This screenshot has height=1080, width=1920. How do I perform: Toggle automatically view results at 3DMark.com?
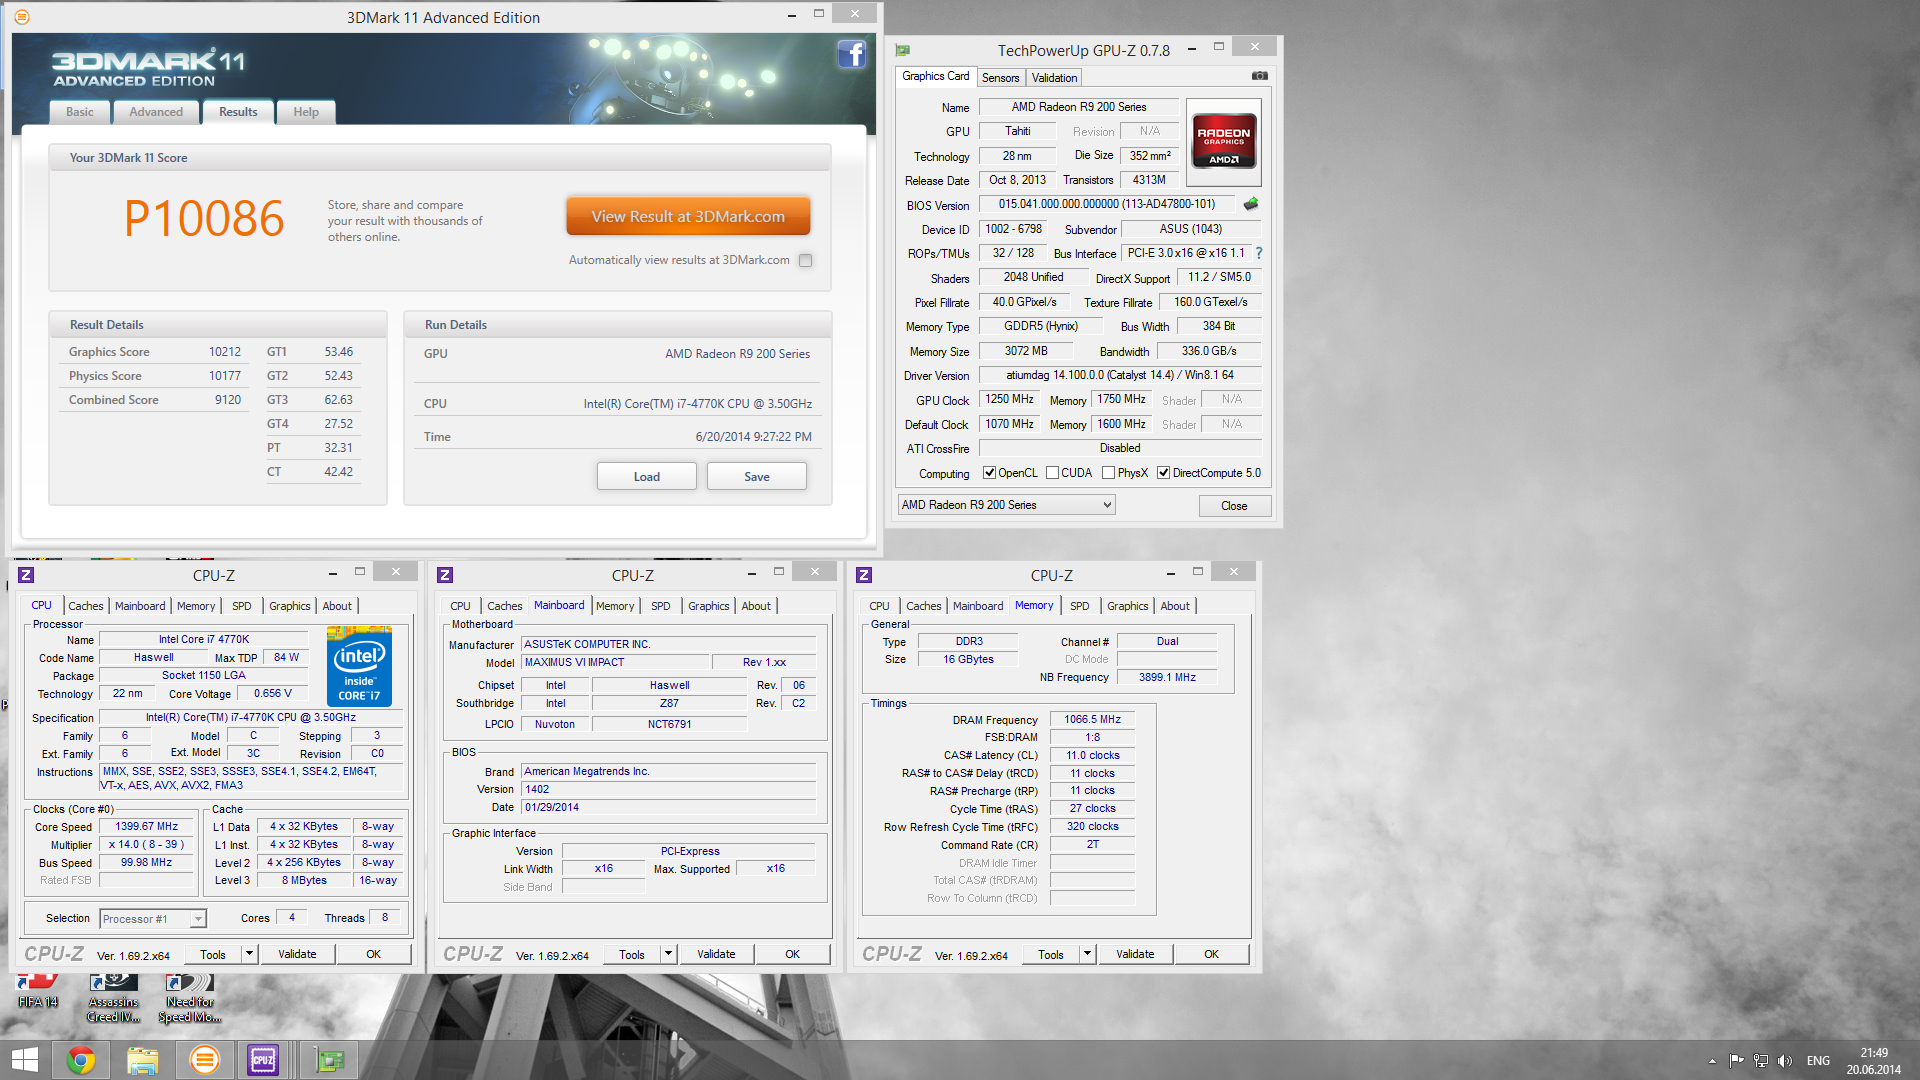(x=806, y=260)
